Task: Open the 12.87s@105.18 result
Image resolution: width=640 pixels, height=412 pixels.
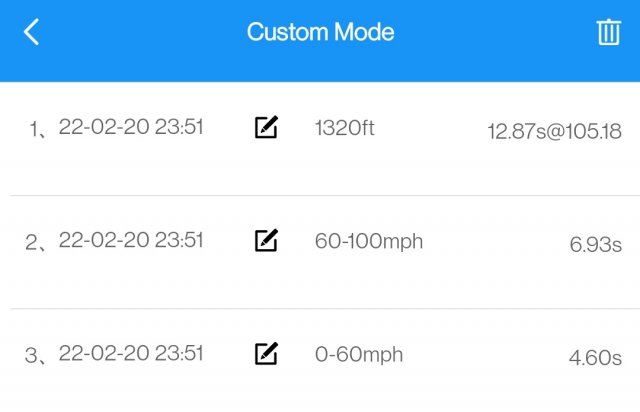Action: coord(554,131)
